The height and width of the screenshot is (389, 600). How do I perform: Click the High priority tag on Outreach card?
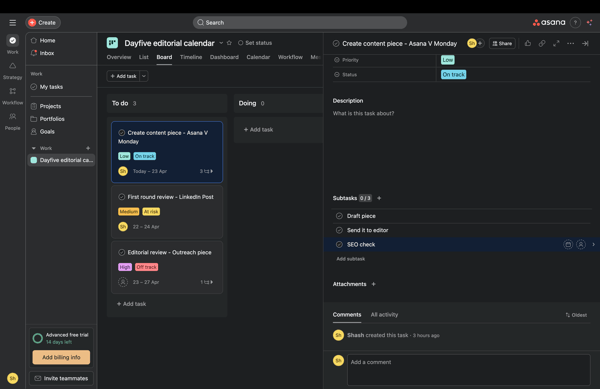(x=125, y=267)
